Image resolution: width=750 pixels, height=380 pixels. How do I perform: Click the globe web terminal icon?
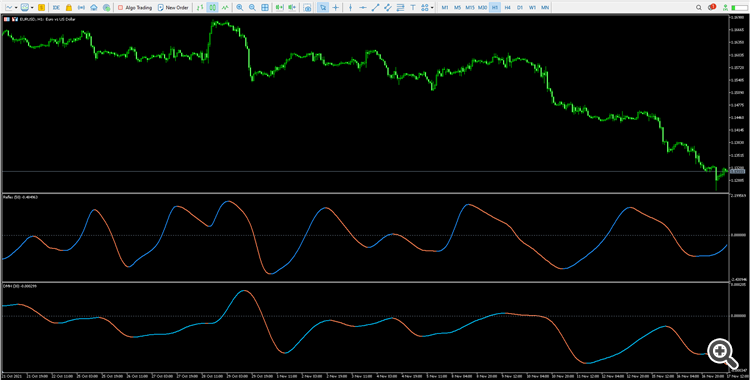106,8
